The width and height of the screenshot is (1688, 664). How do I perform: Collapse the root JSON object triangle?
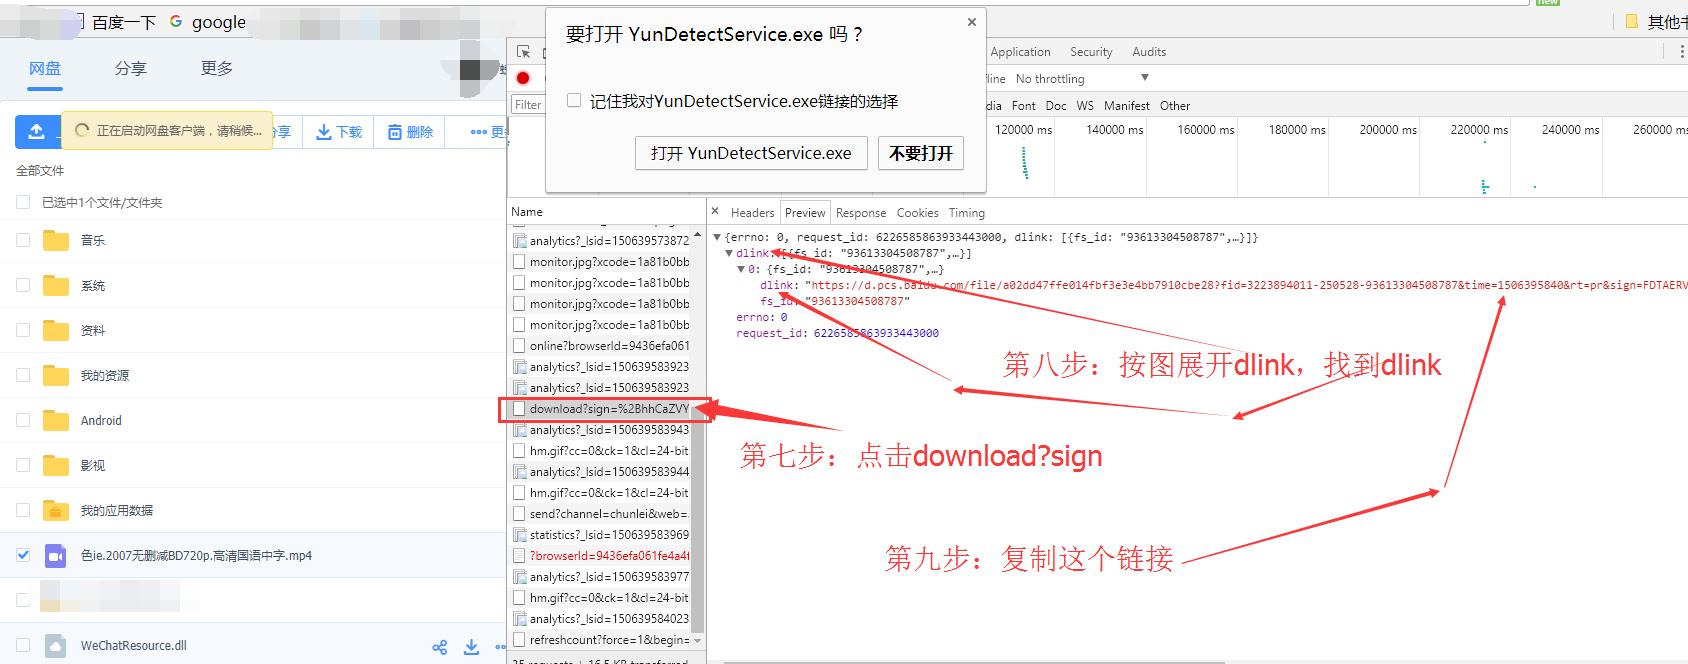[717, 237]
